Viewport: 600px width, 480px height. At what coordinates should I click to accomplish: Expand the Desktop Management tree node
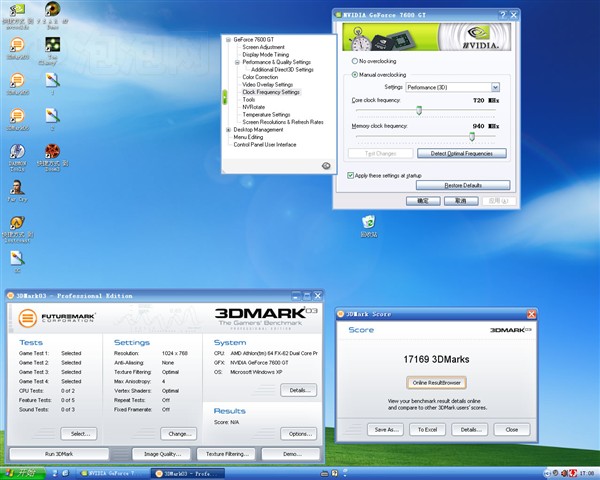click(x=228, y=130)
